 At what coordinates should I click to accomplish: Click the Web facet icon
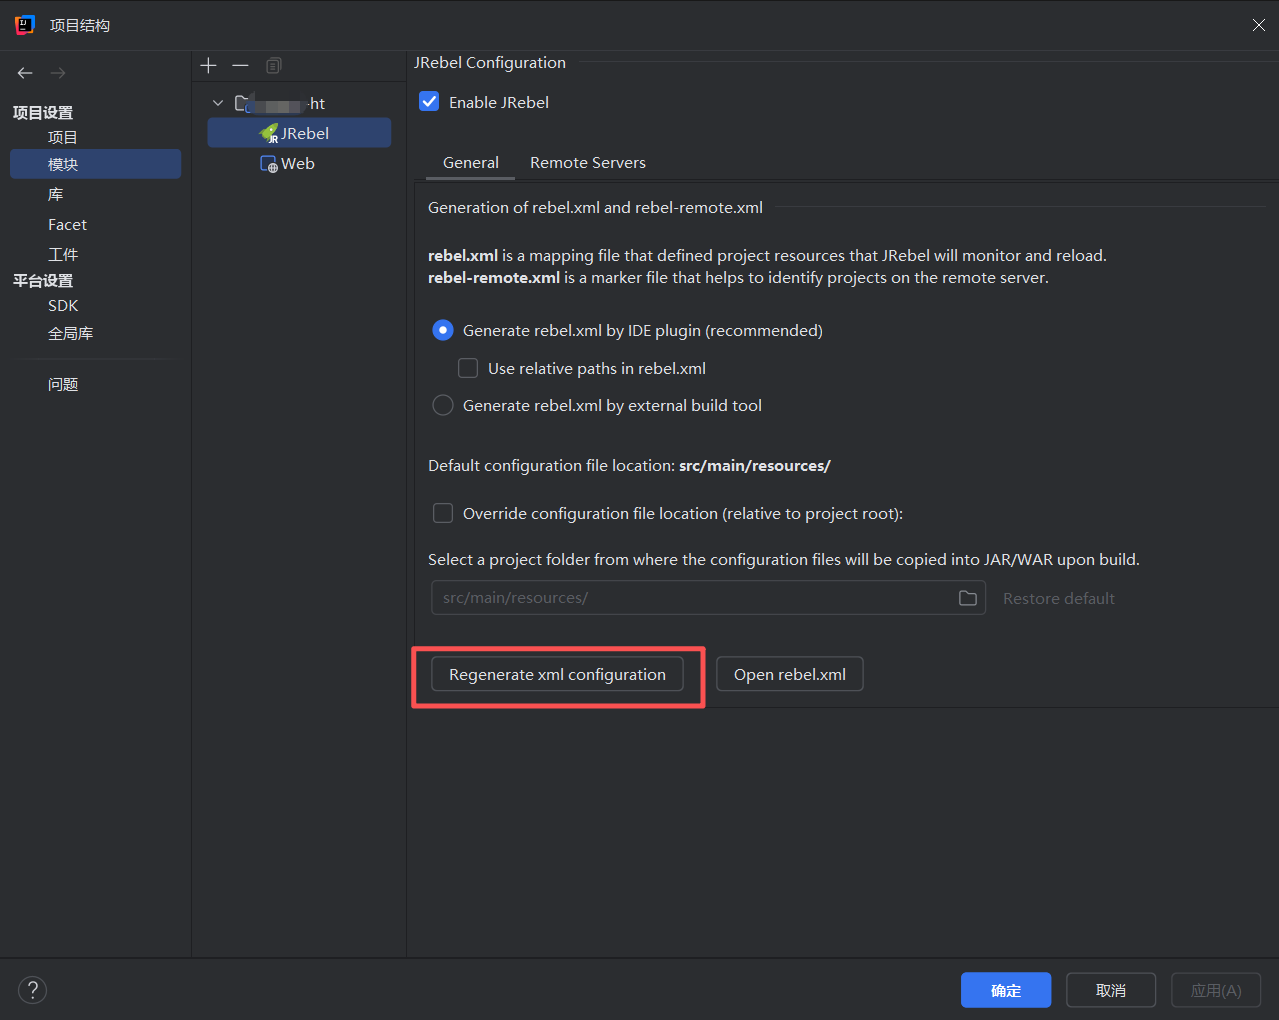coord(269,164)
